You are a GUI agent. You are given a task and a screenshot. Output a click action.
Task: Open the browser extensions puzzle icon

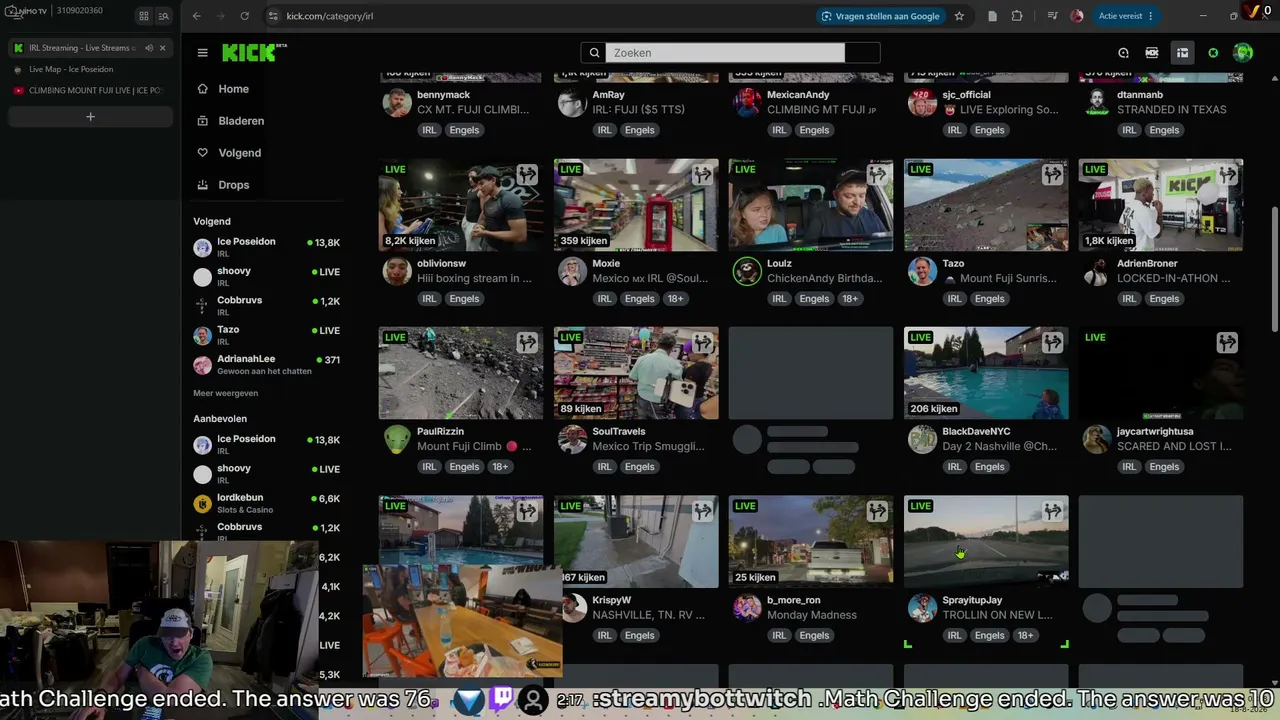[1017, 16]
